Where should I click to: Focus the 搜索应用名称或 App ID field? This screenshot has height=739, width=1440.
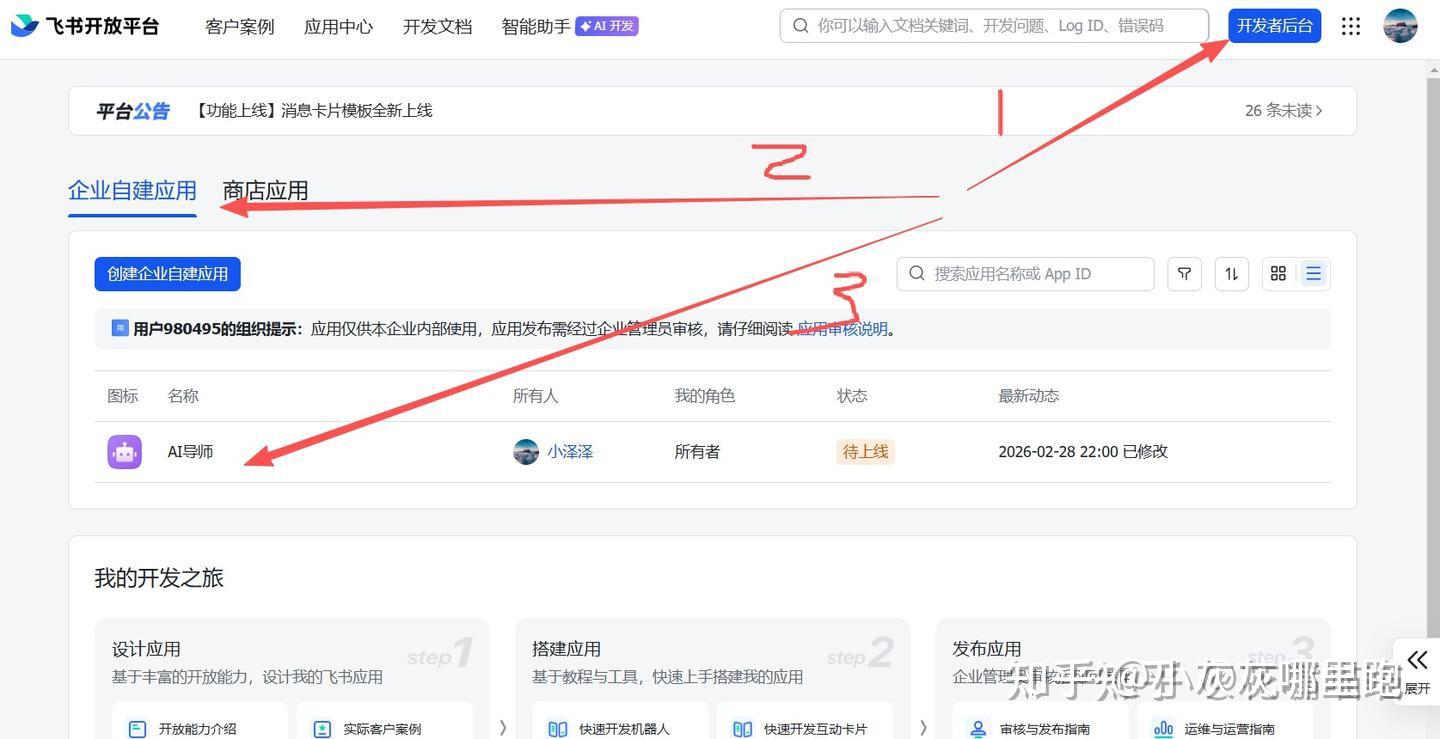click(x=1026, y=274)
